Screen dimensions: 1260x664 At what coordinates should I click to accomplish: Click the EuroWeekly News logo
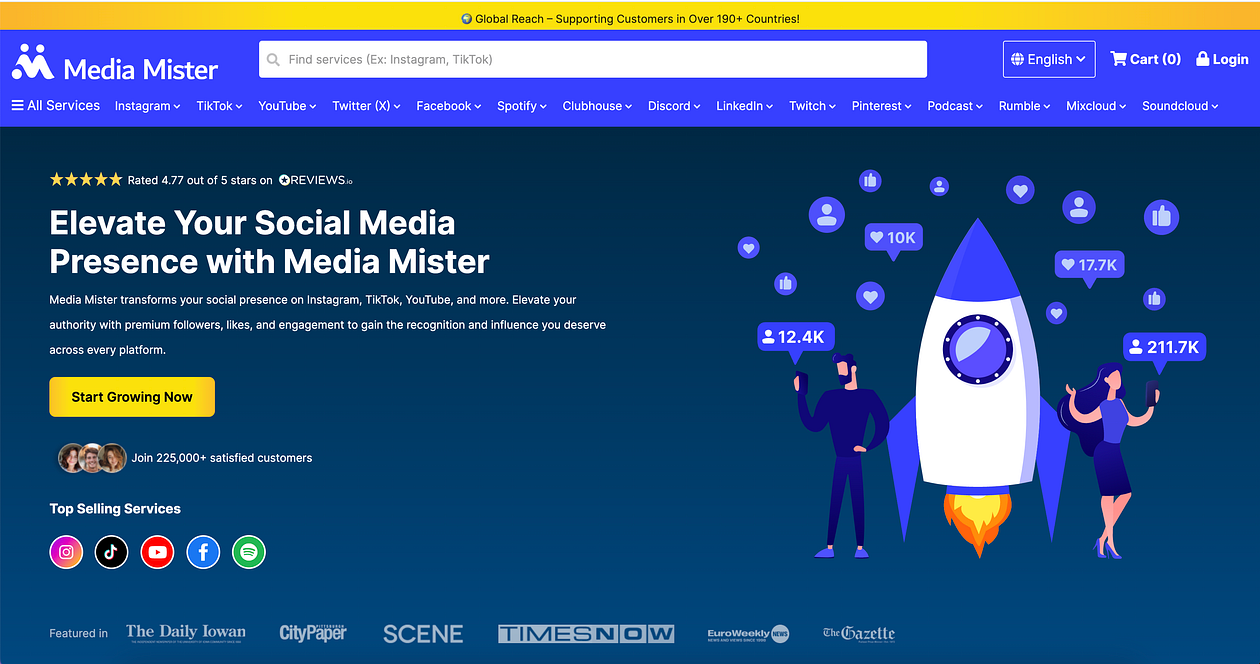click(x=748, y=634)
